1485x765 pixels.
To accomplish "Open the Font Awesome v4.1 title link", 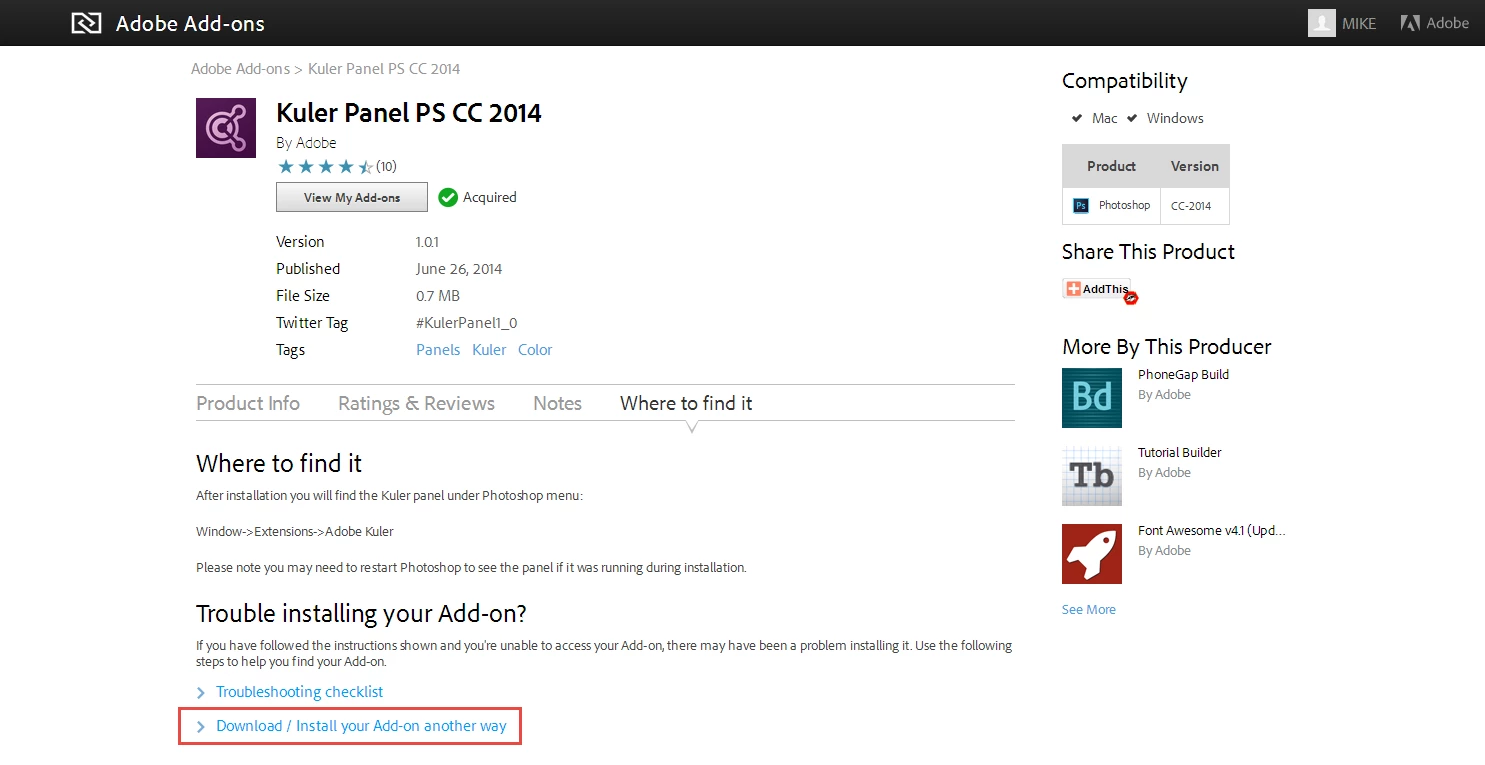I will click(x=1212, y=531).
